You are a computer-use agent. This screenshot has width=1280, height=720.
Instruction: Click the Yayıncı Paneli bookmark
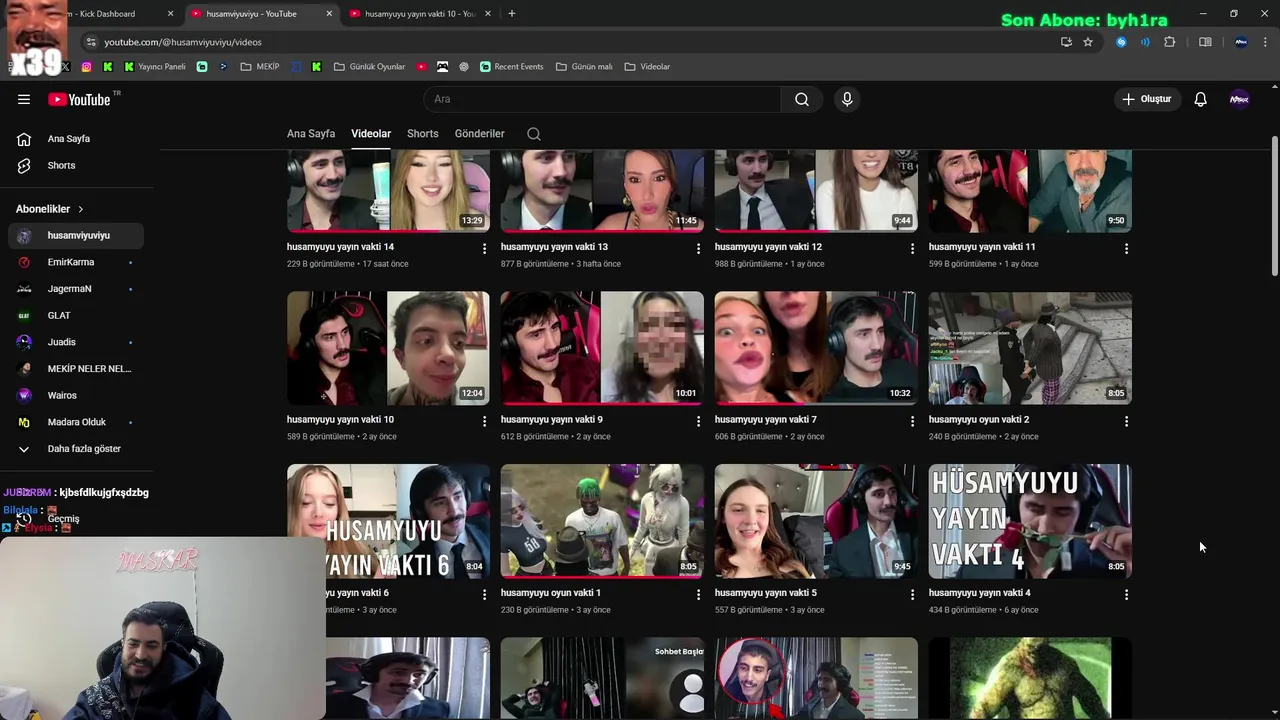click(155, 67)
